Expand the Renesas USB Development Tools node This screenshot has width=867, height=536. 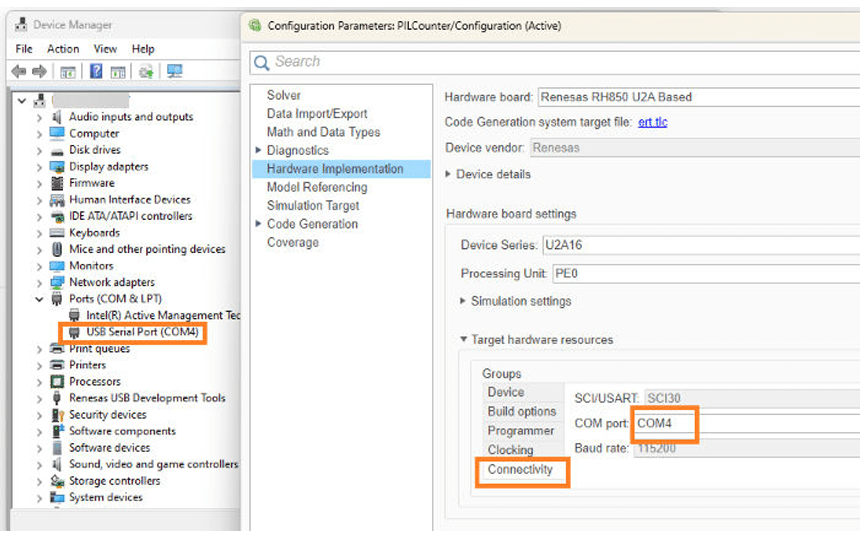(x=40, y=398)
